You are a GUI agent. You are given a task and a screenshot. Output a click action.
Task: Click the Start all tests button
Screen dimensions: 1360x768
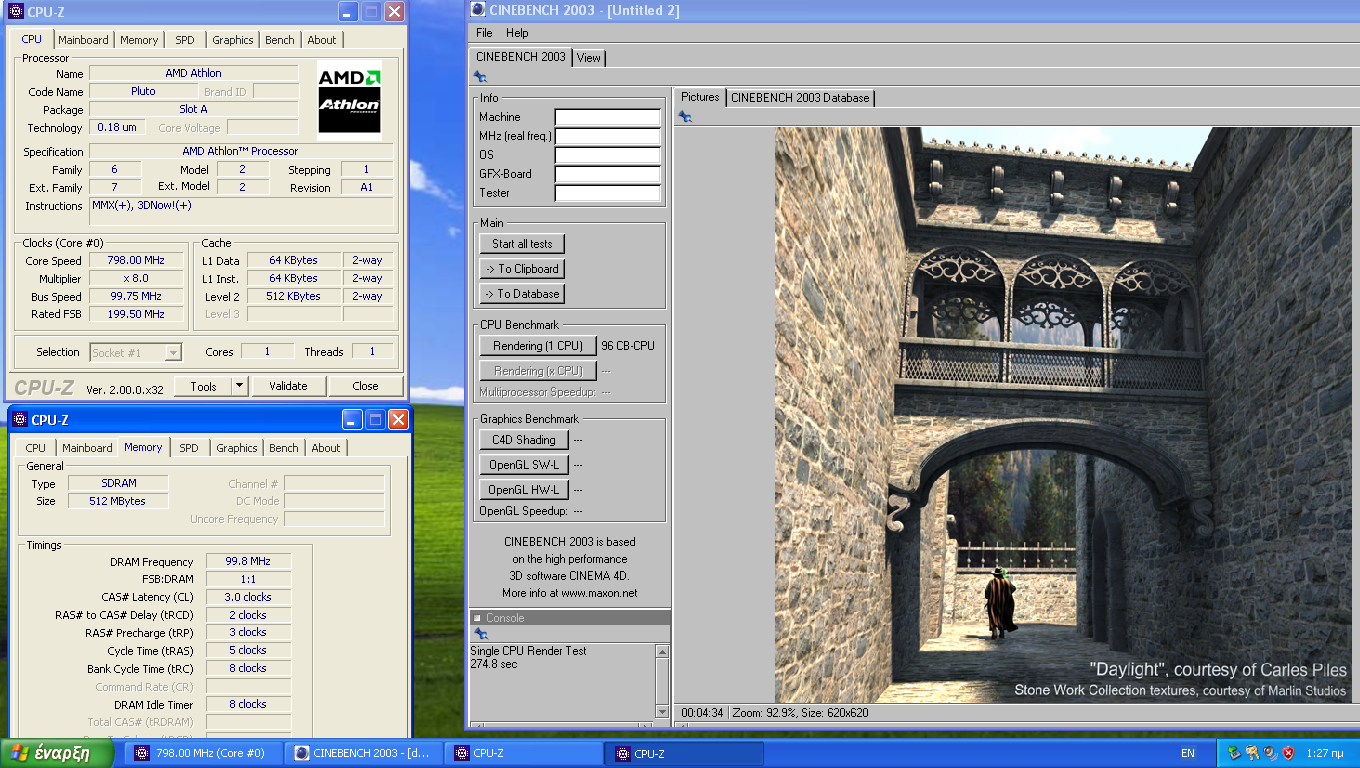tap(522, 244)
